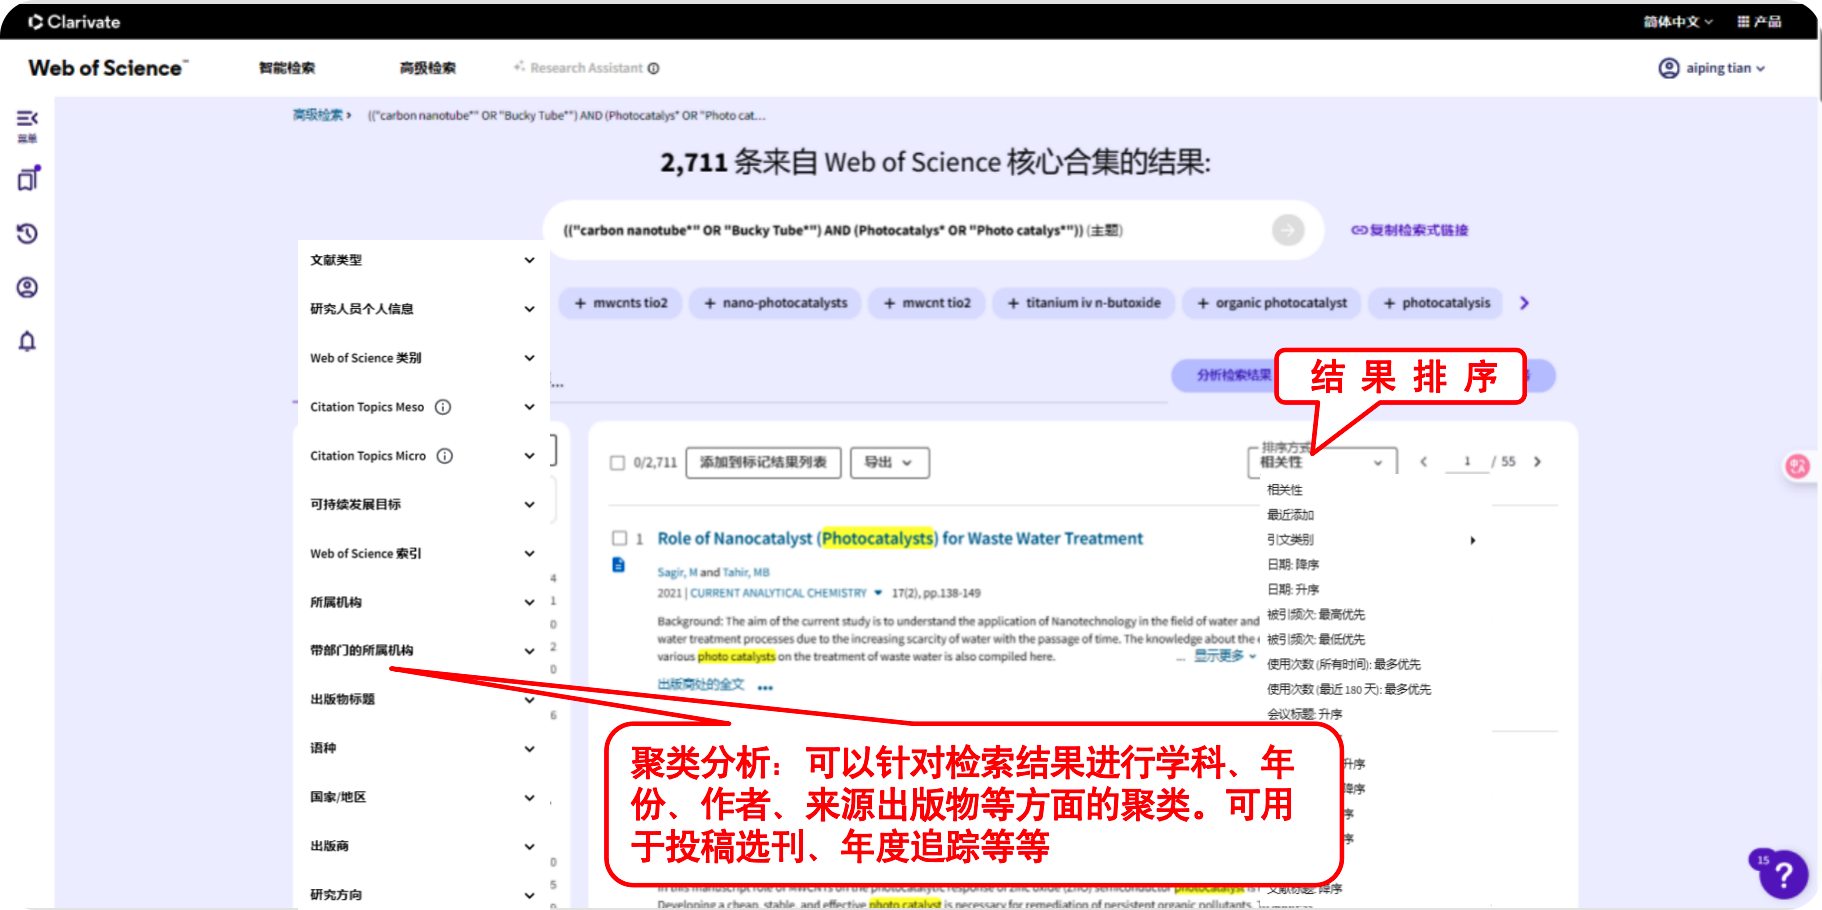Image resolution: width=1822 pixels, height=910 pixels.
Task: Open CURRENT ANALYTICAL CHEMISTRY journal link
Action: coord(778,593)
